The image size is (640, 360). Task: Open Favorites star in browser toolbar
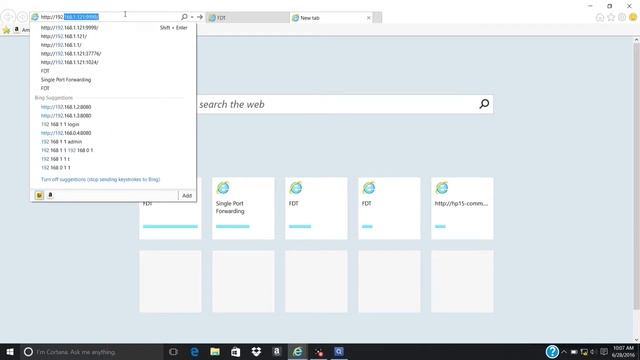click(x=611, y=17)
